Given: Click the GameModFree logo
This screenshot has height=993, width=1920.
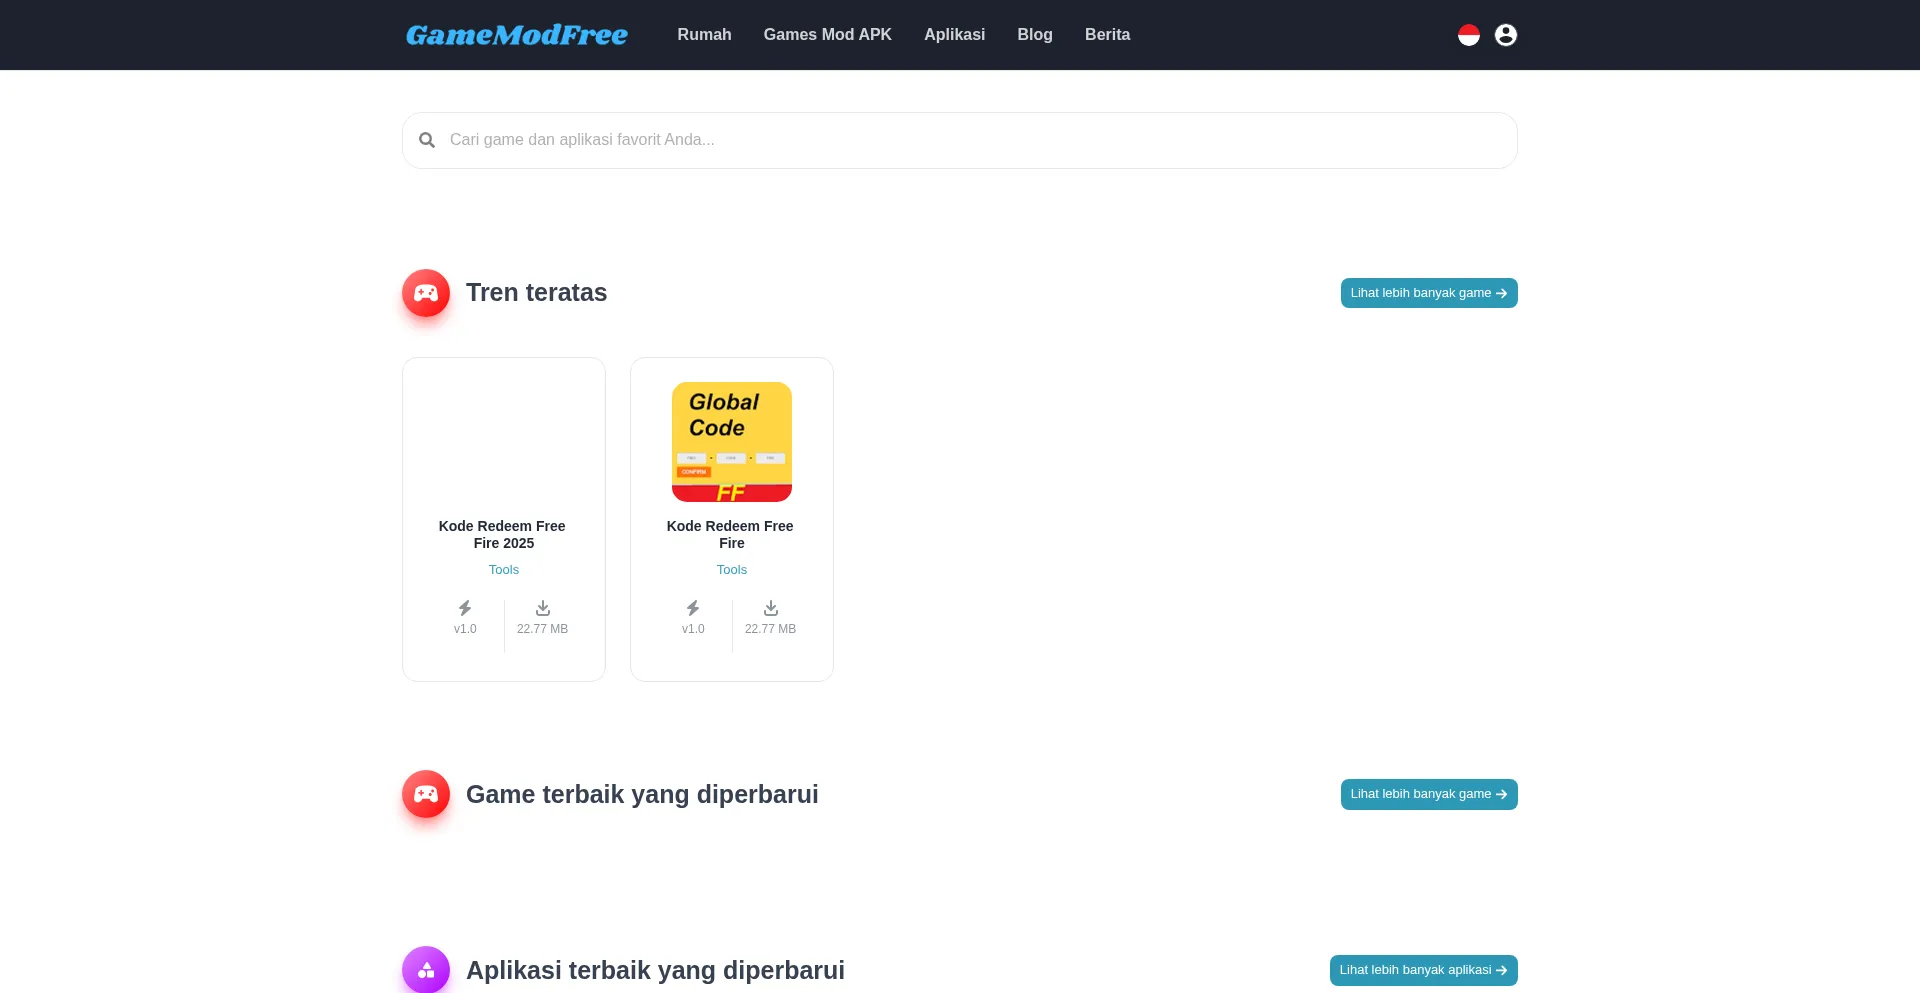Looking at the screenshot, I should [516, 35].
